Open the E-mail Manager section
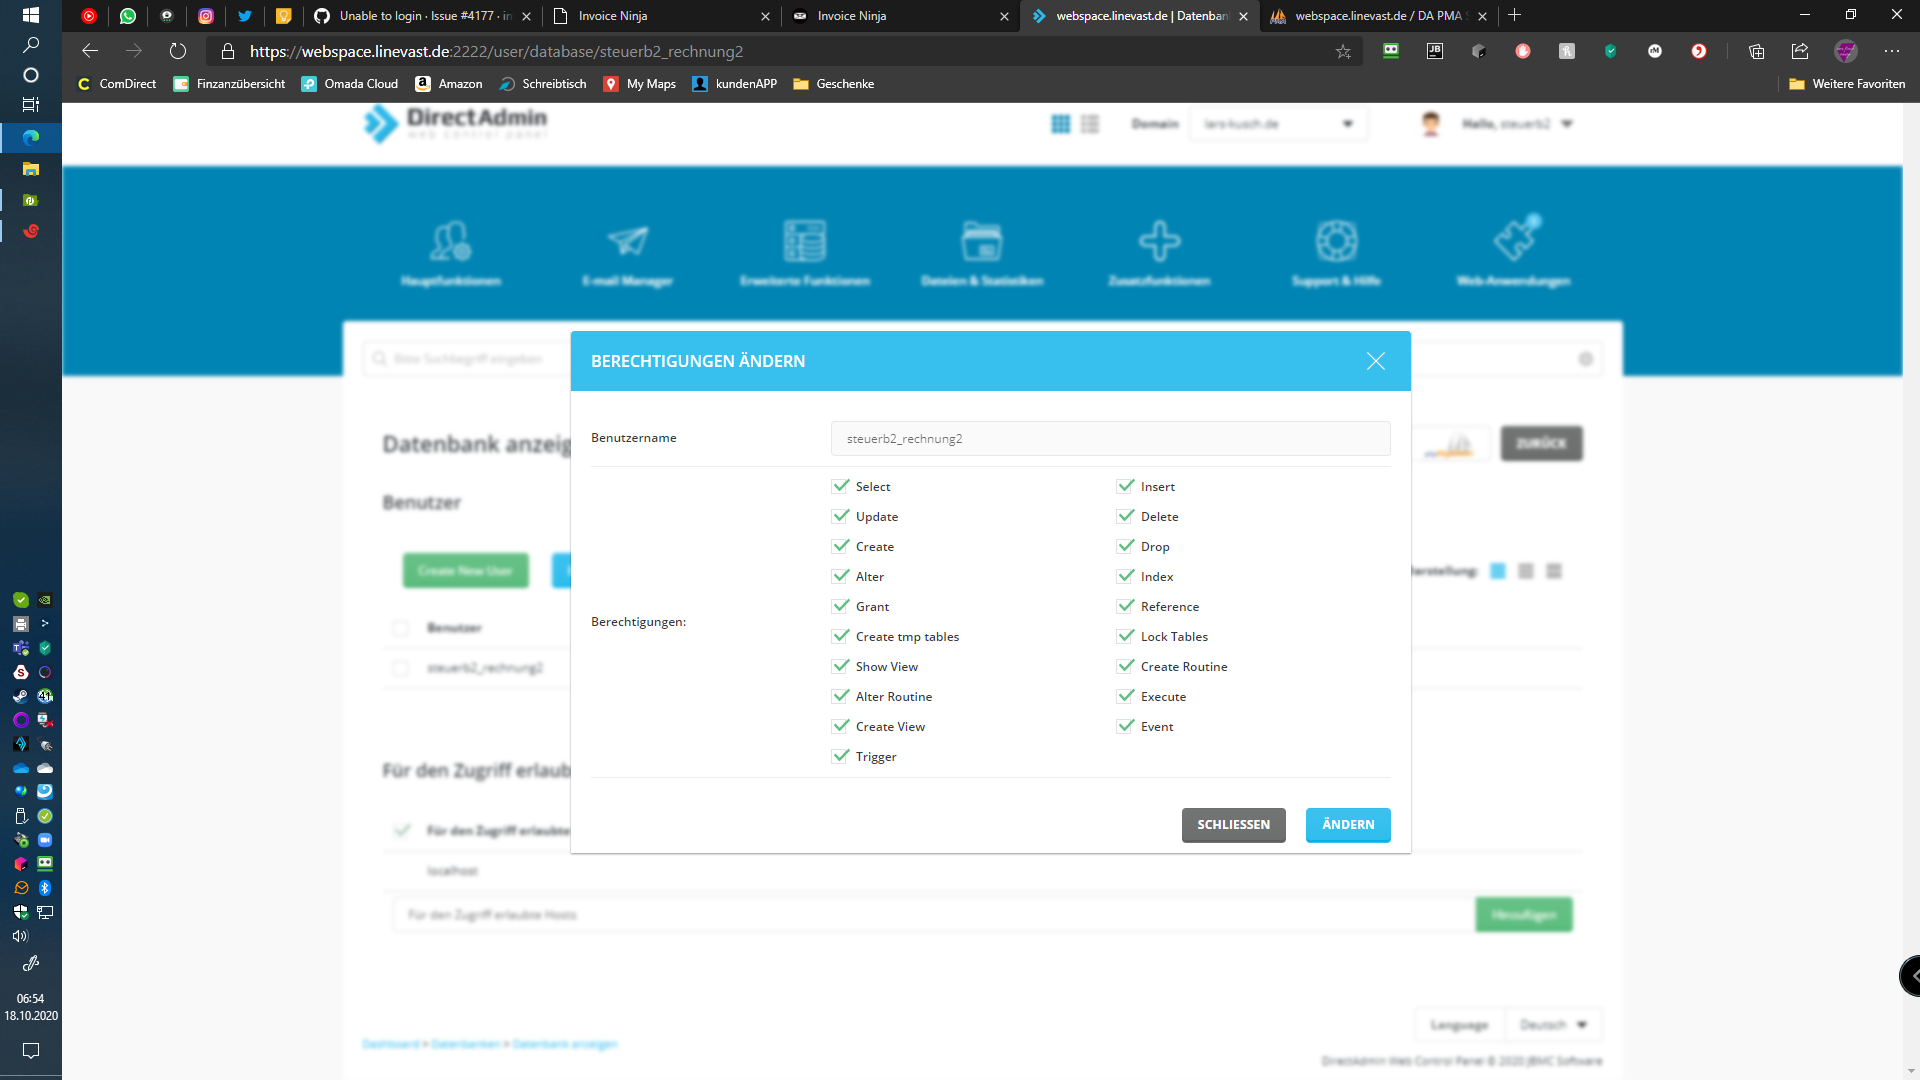 pos(626,253)
